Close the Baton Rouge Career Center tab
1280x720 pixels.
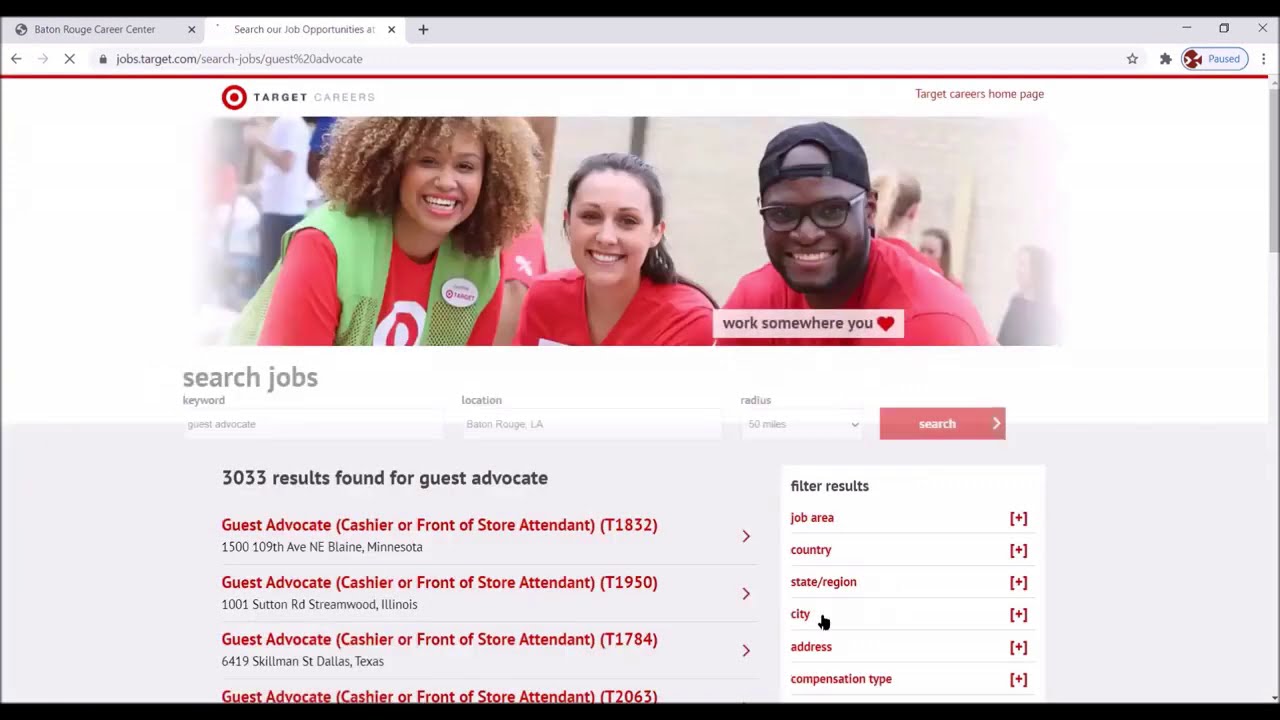click(192, 29)
